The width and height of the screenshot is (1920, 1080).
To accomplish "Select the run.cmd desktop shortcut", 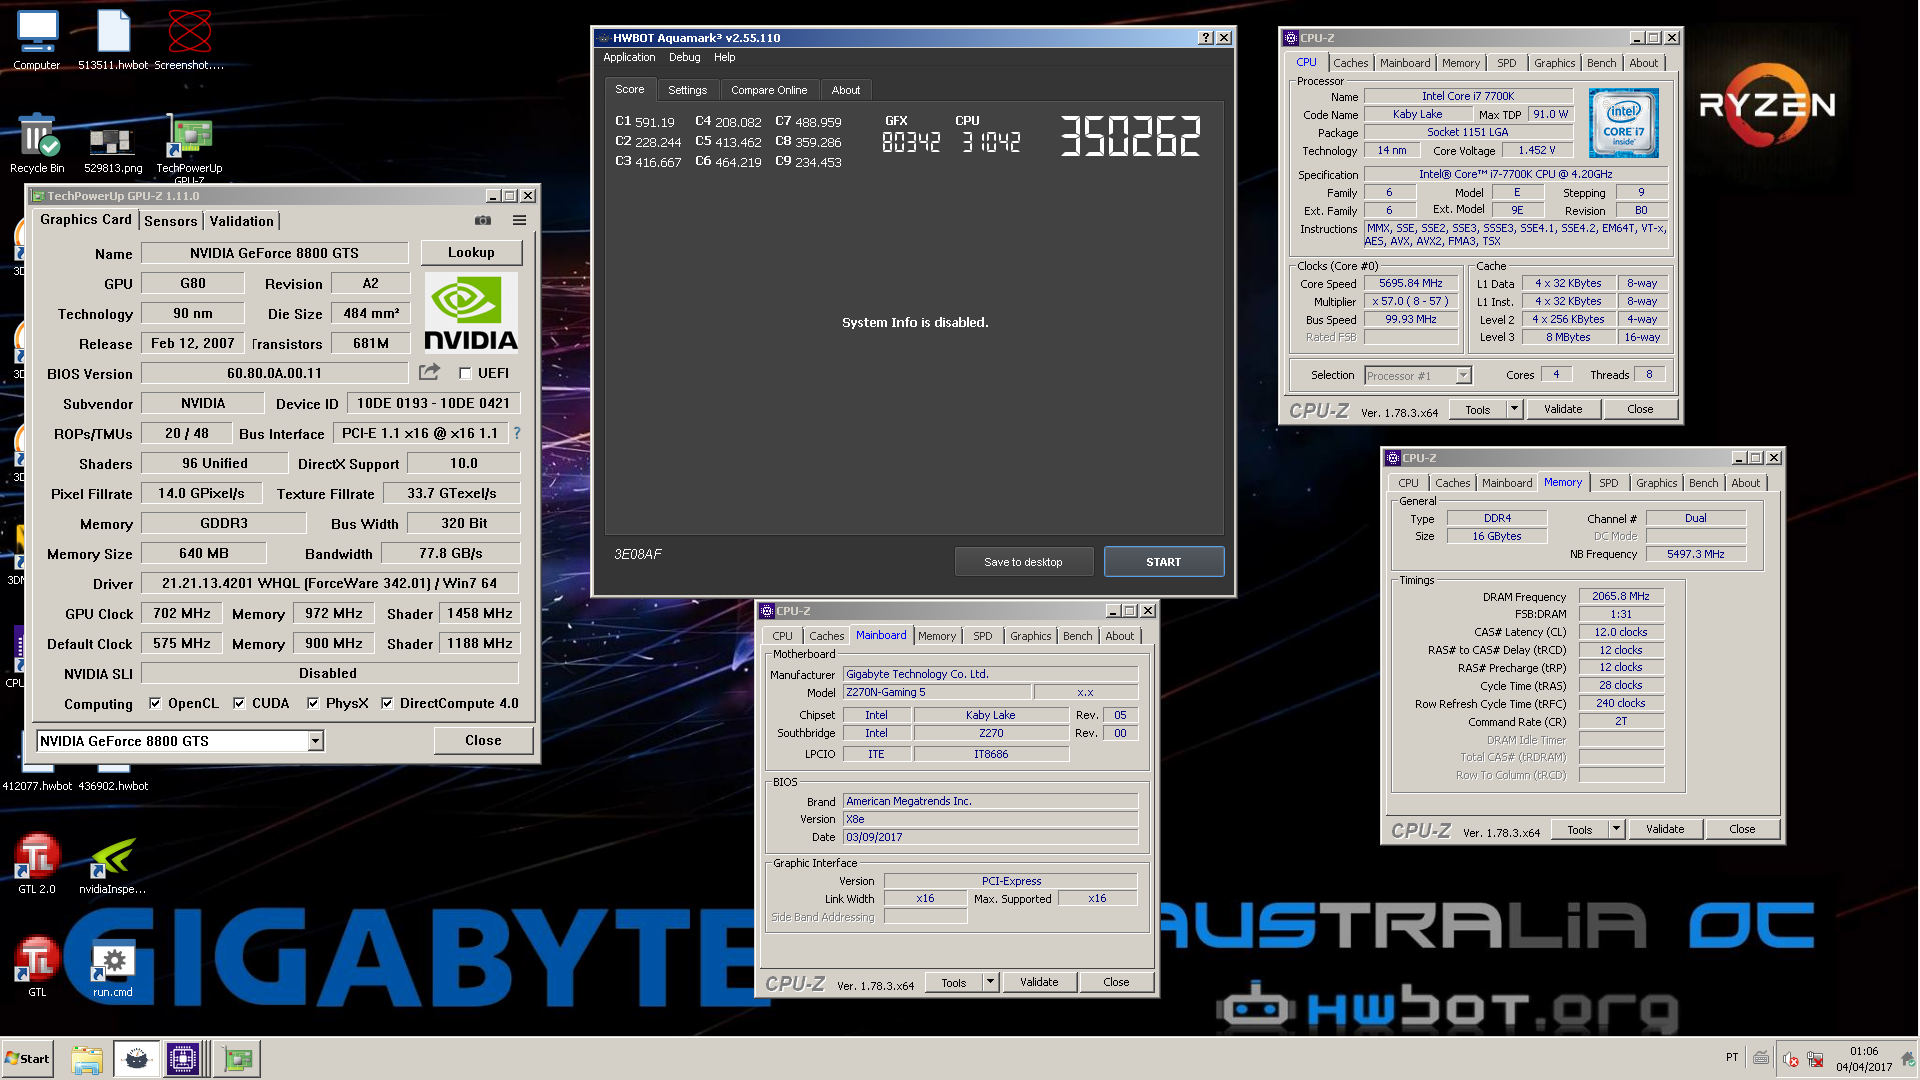I will point(113,966).
